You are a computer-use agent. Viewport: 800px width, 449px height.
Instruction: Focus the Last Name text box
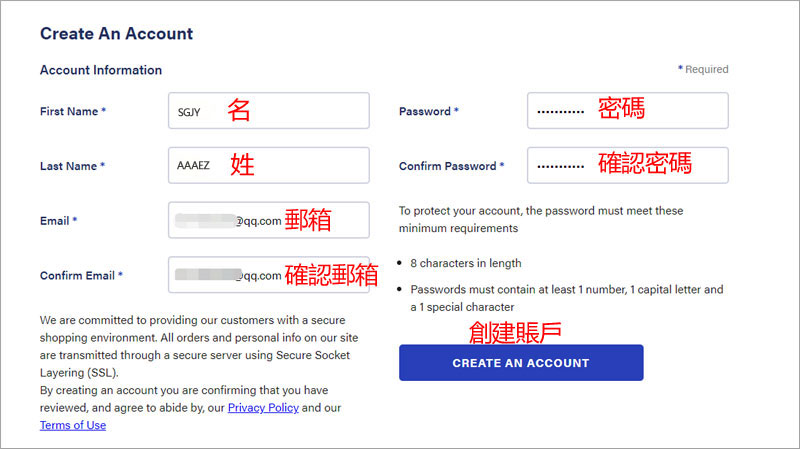point(268,166)
